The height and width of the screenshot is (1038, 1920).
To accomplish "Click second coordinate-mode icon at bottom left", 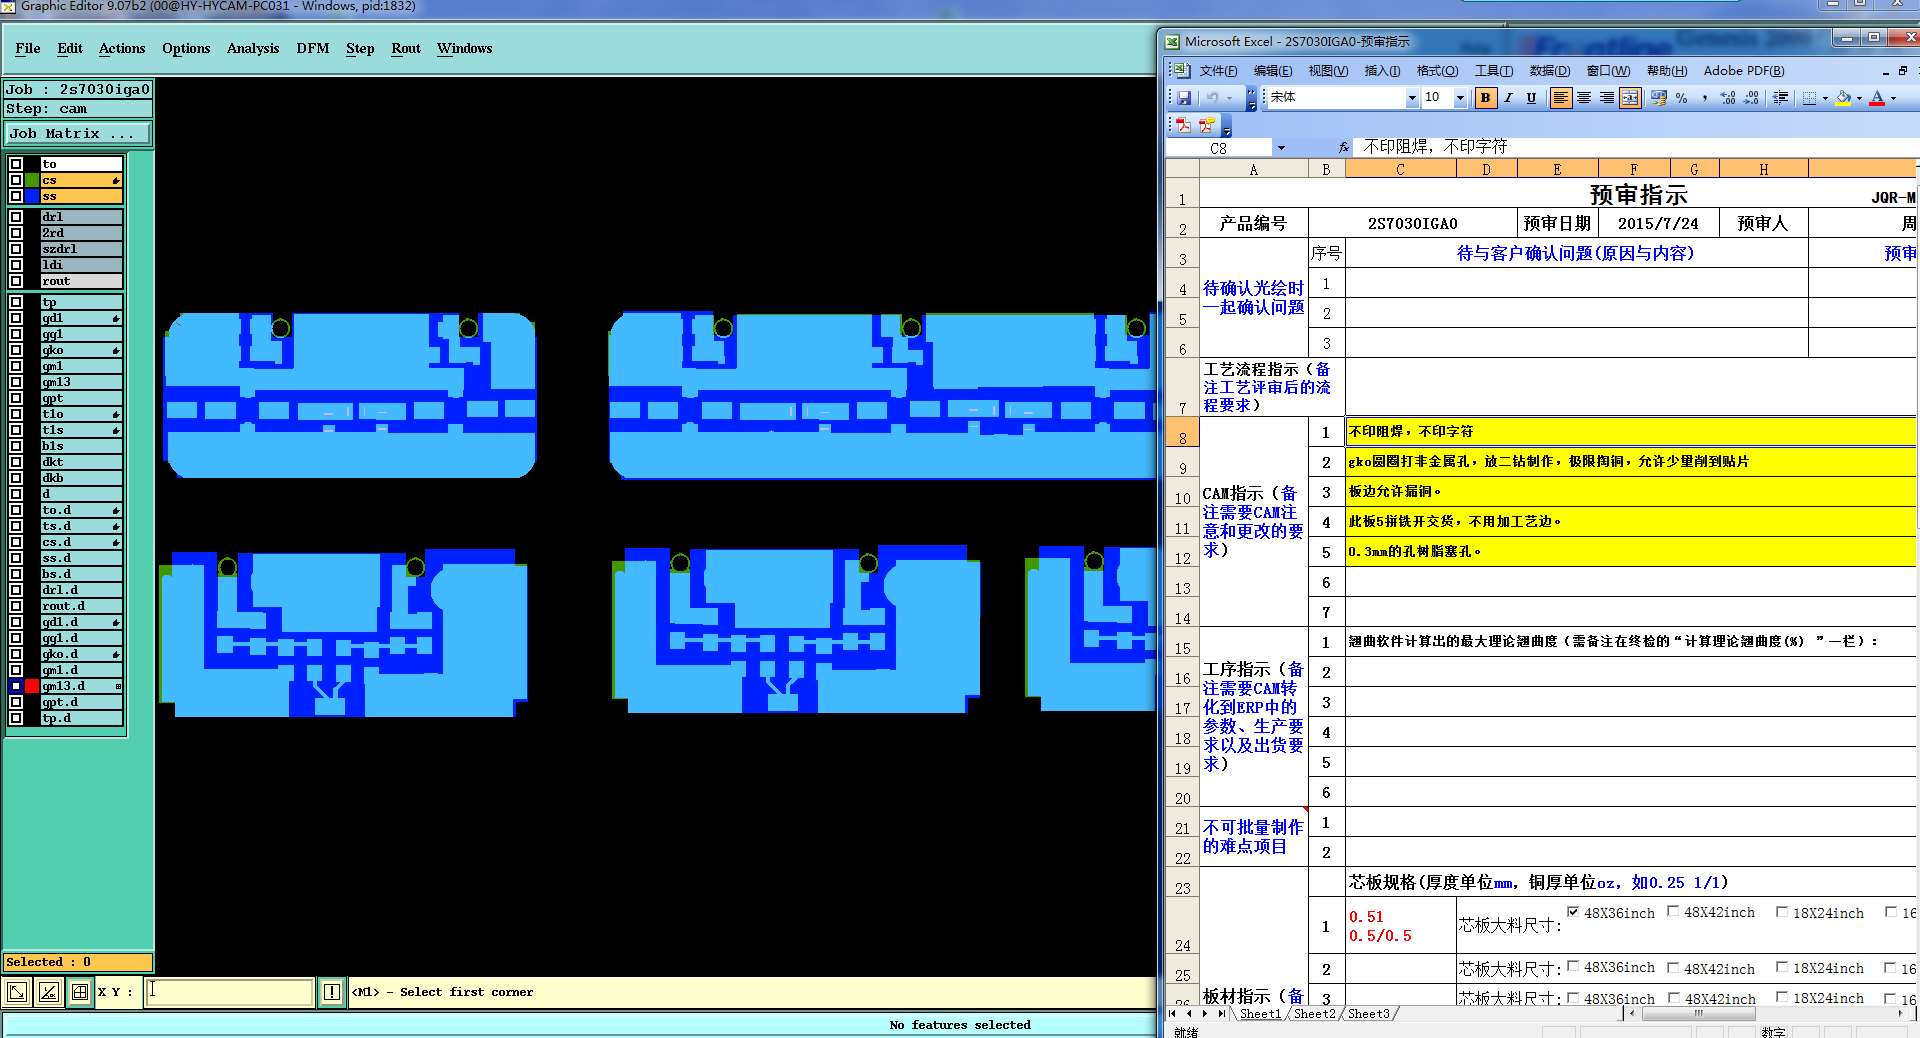I will tap(48, 992).
